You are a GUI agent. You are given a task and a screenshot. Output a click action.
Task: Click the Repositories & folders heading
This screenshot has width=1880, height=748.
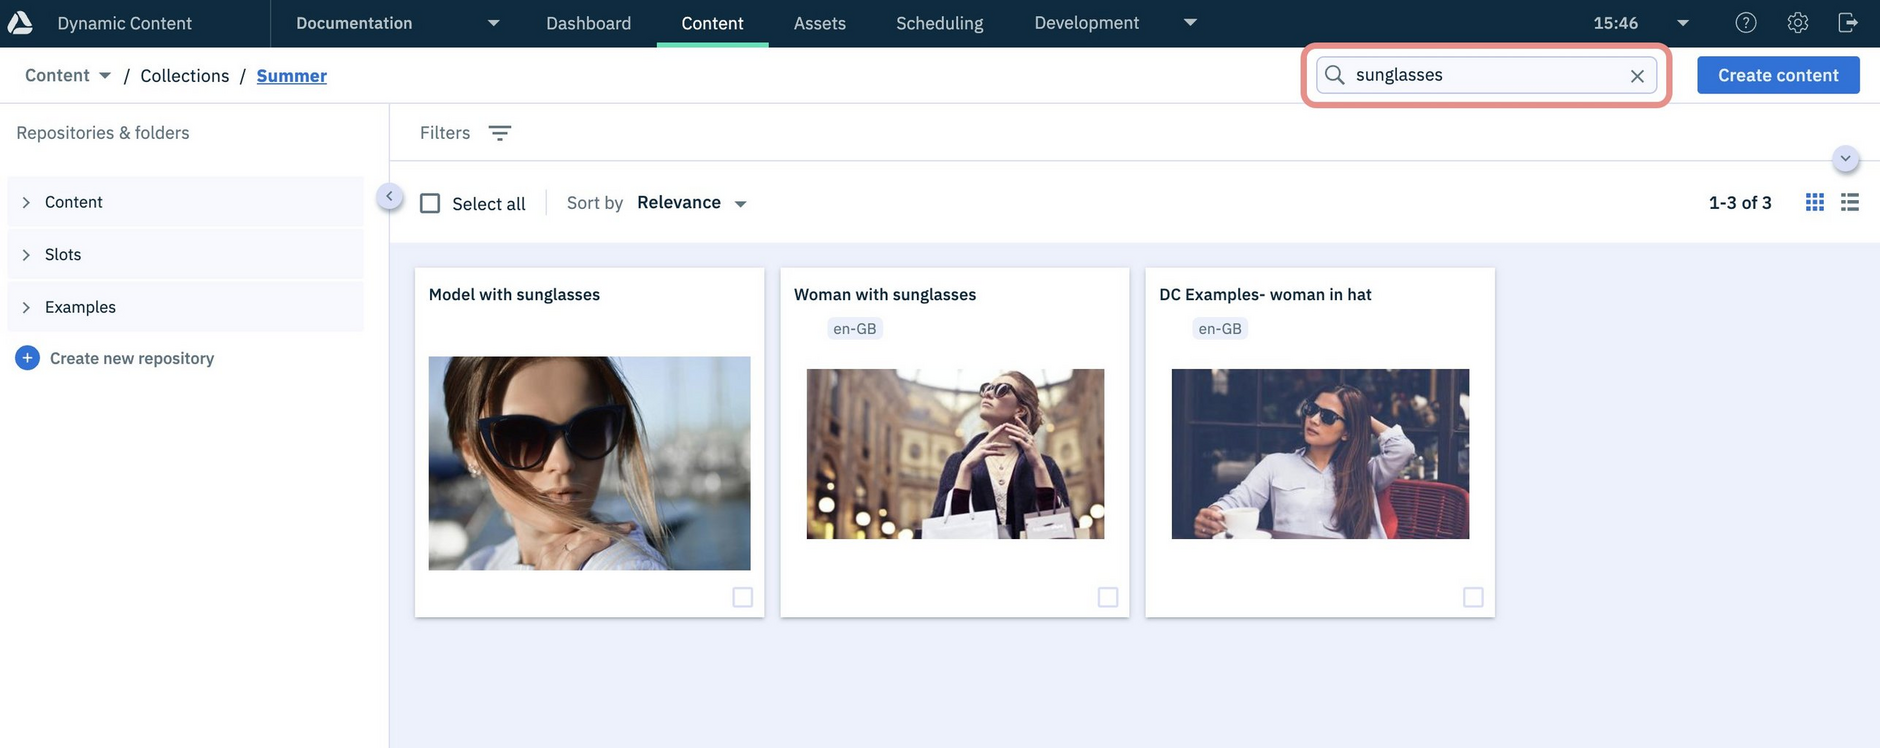point(103,133)
